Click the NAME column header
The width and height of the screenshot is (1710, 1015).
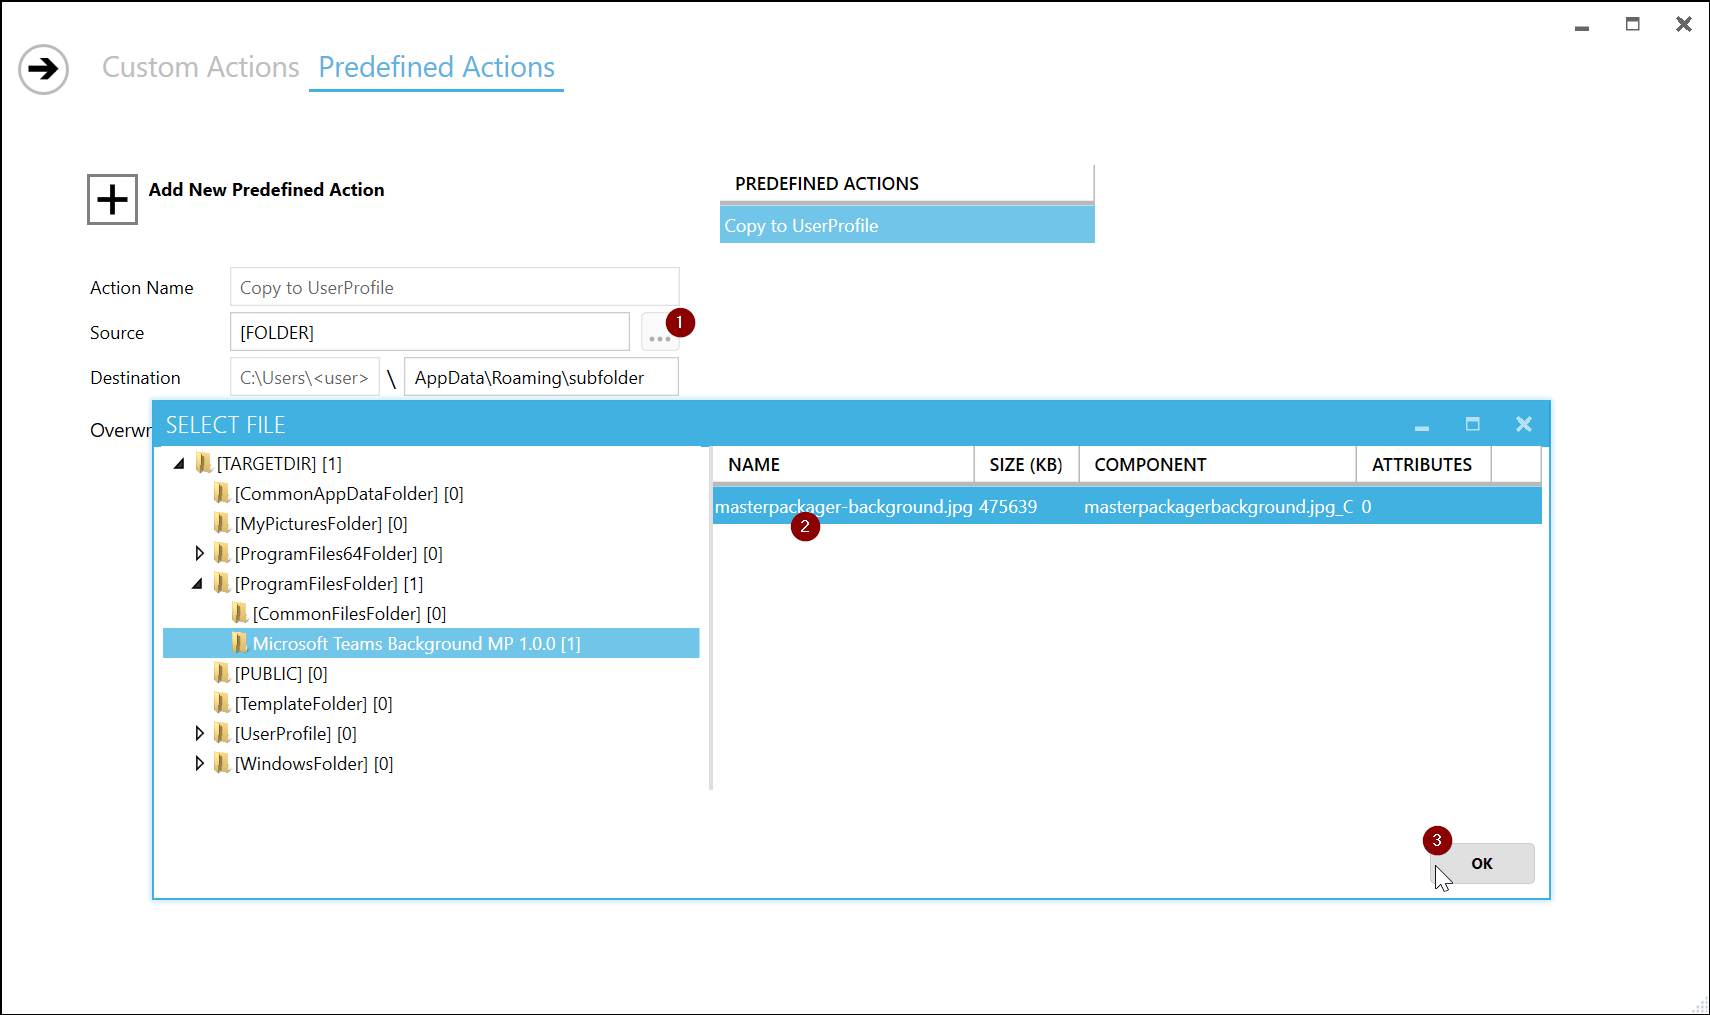[x=843, y=465]
